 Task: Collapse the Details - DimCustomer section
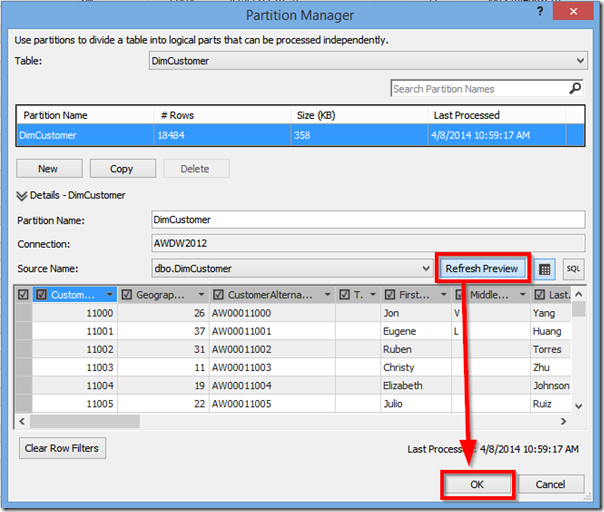[x=22, y=196]
